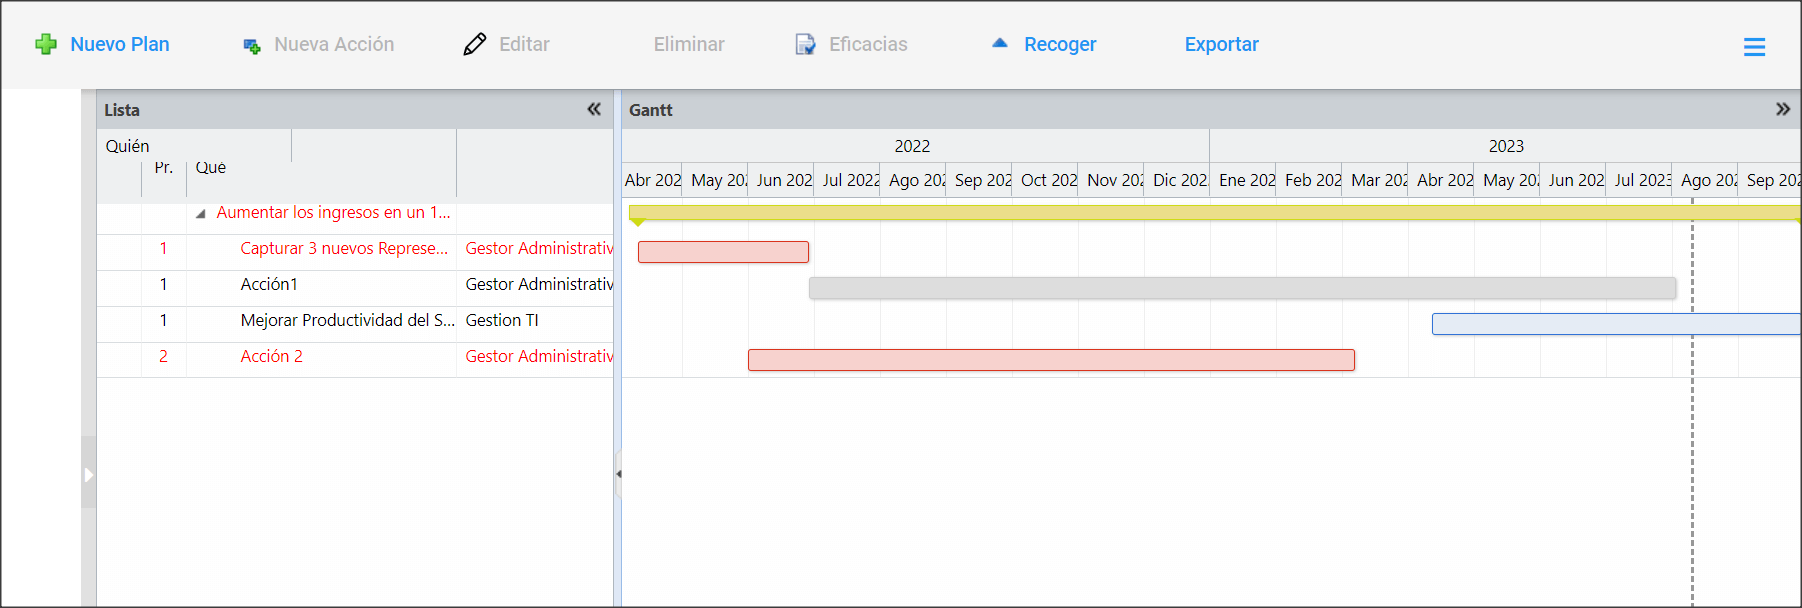
Task: Open Eficacias document icon
Action: pos(805,44)
